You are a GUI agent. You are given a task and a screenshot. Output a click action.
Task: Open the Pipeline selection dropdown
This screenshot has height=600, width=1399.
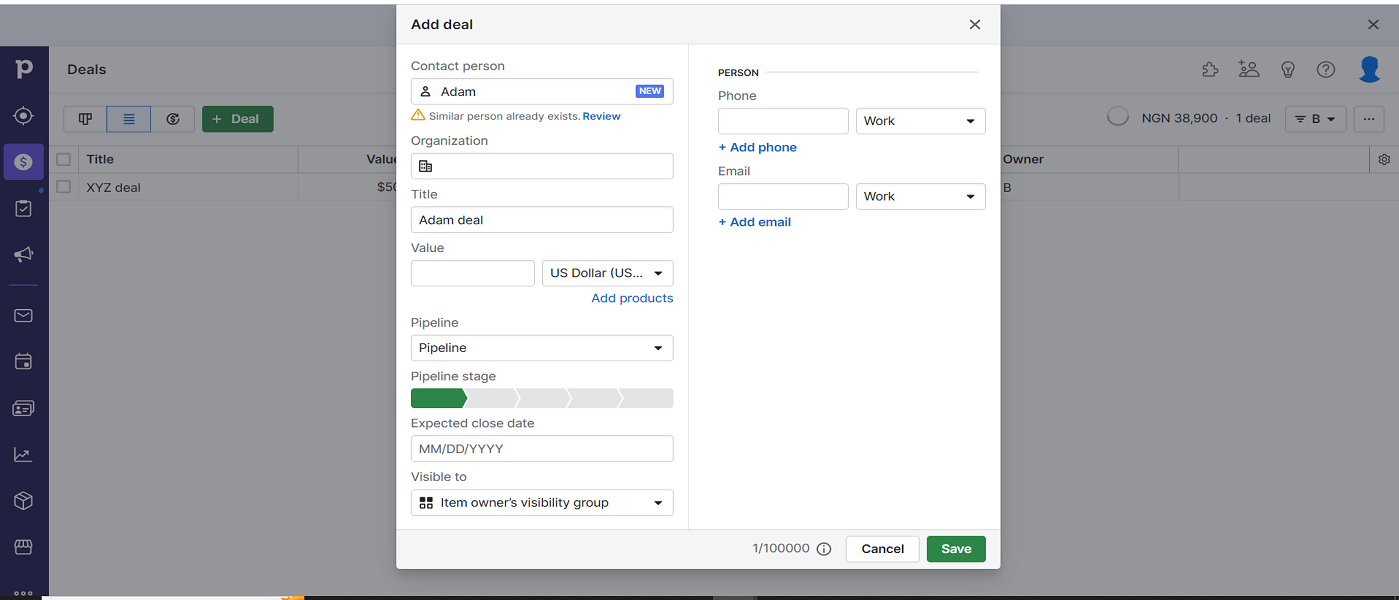[542, 348]
